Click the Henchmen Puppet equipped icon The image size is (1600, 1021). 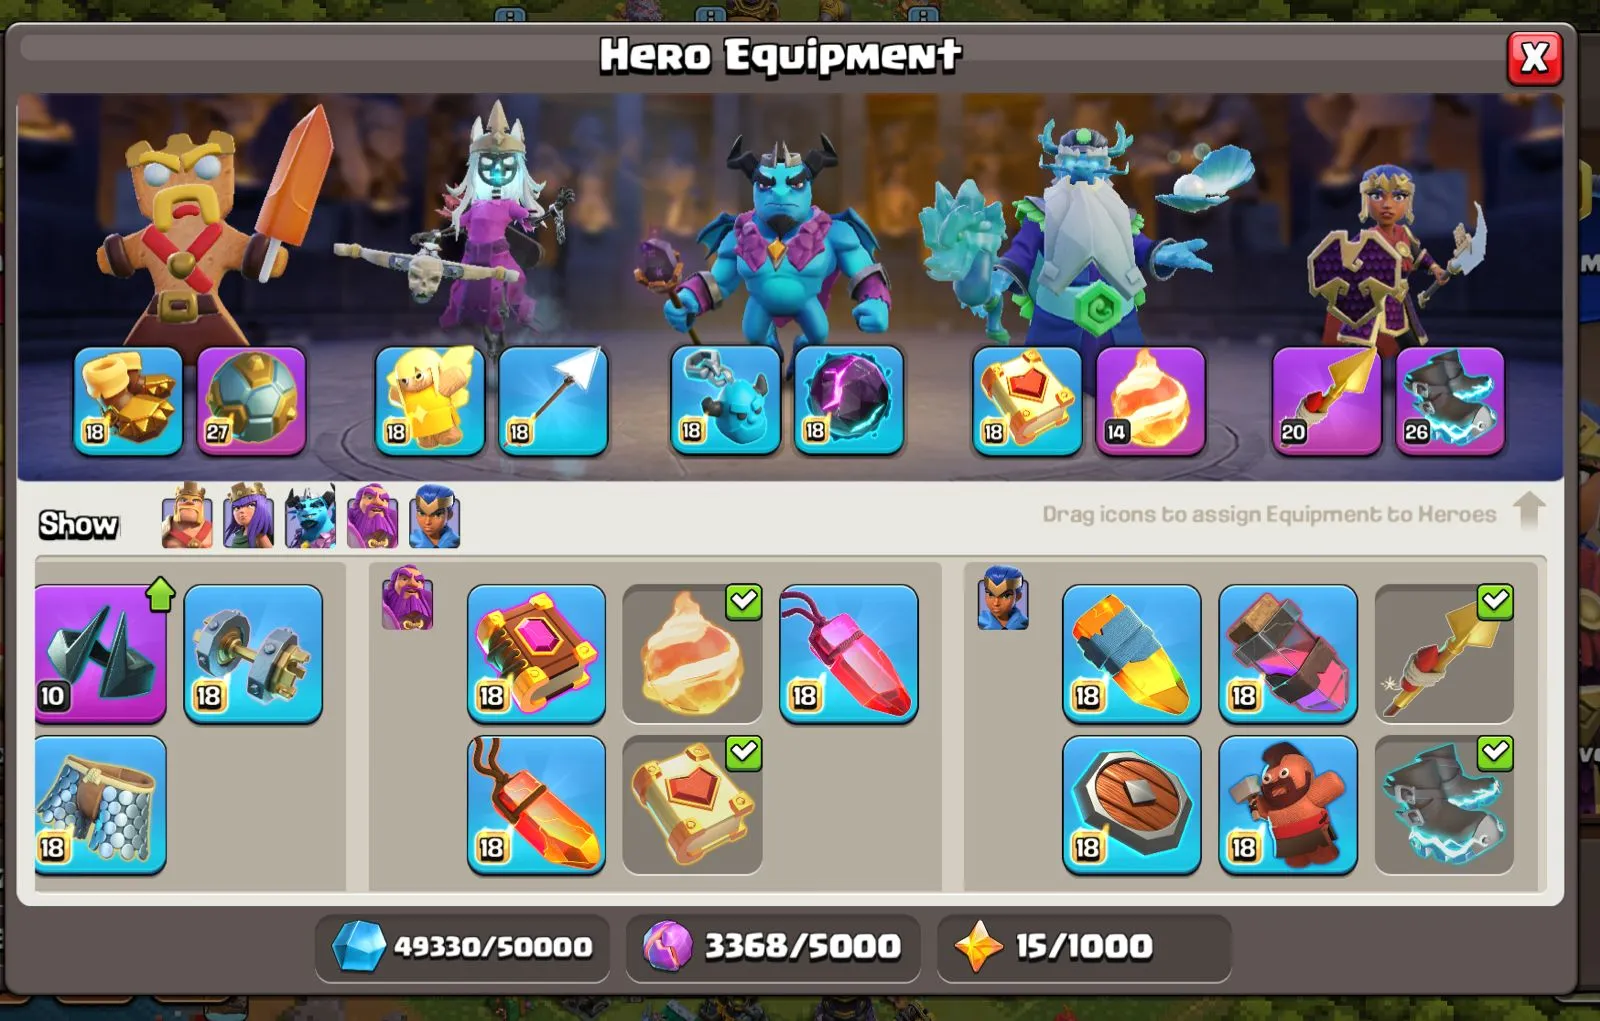[x=725, y=402]
